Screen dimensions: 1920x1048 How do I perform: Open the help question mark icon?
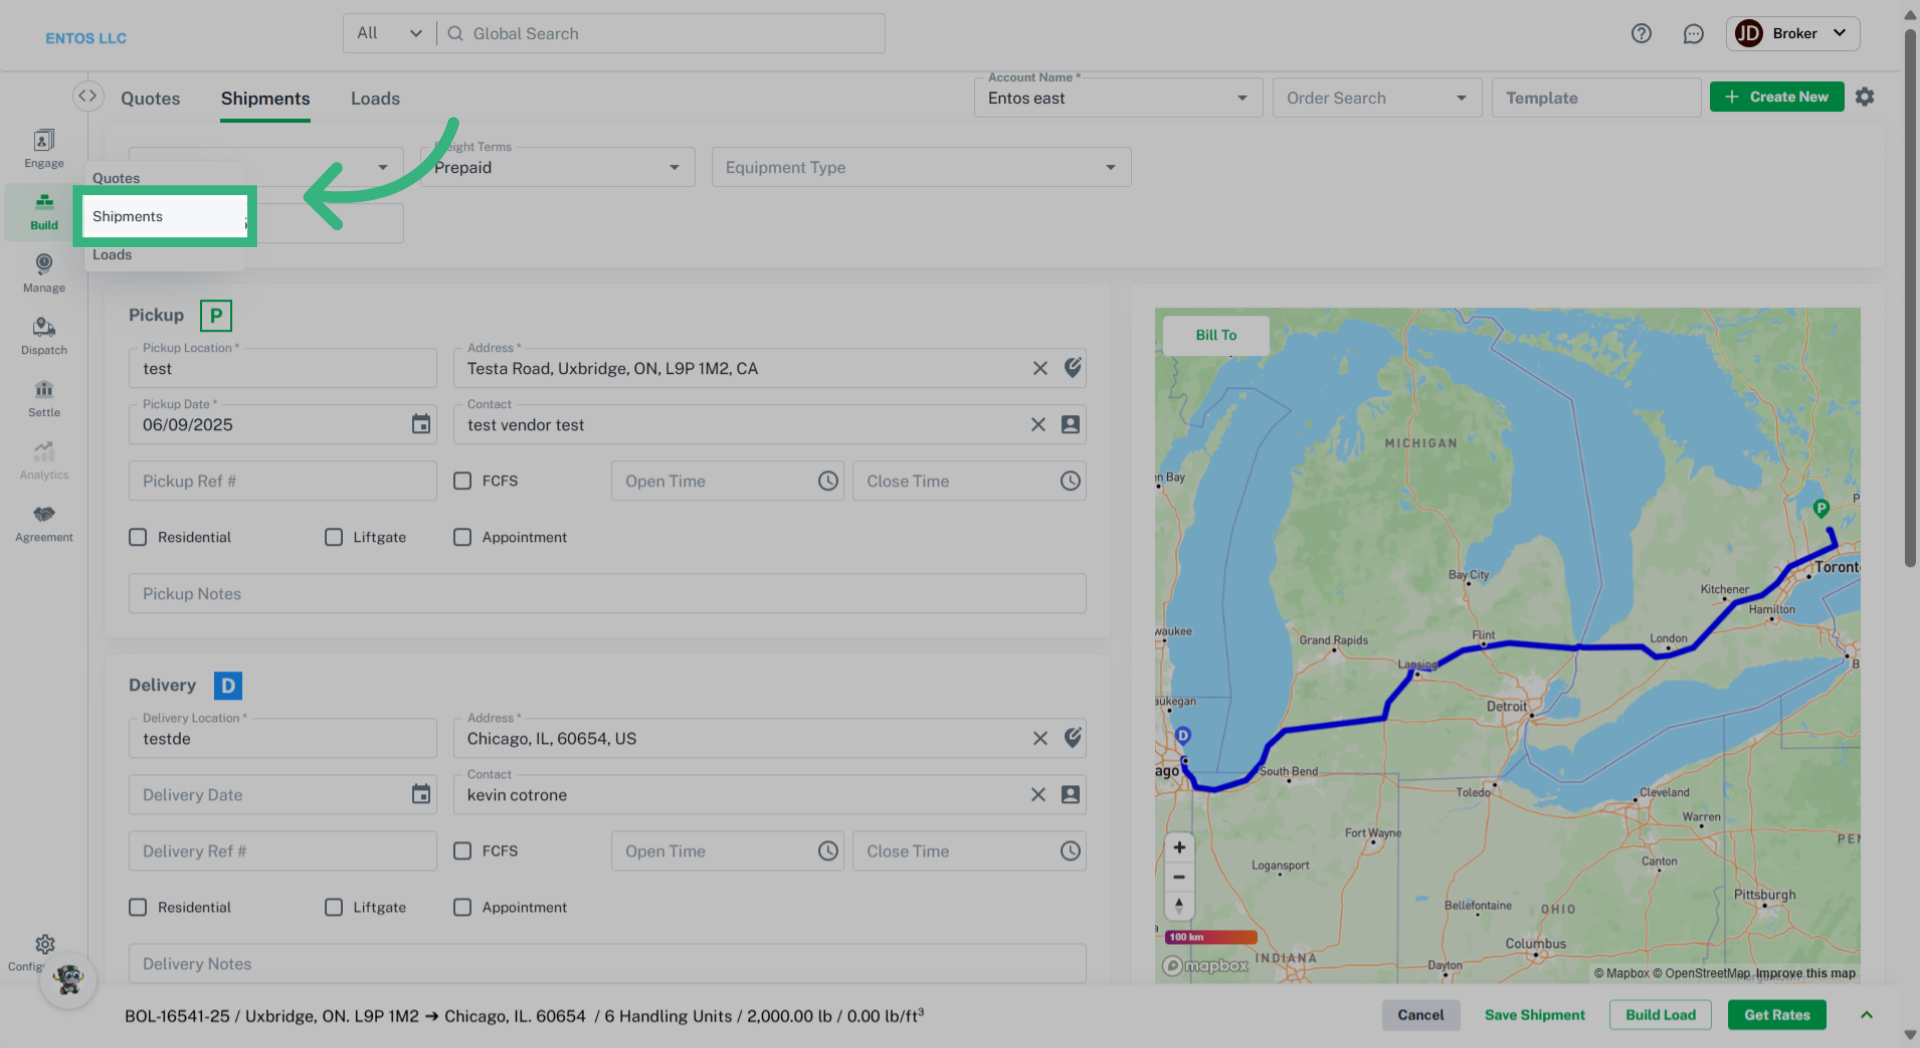(1641, 34)
